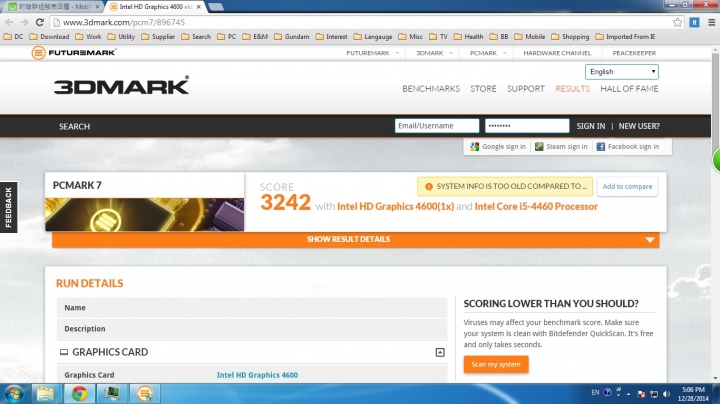This screenshot has height=404, width=720.
Task: Open HARDWARE CHANNEL link
Action: (557, 53)
